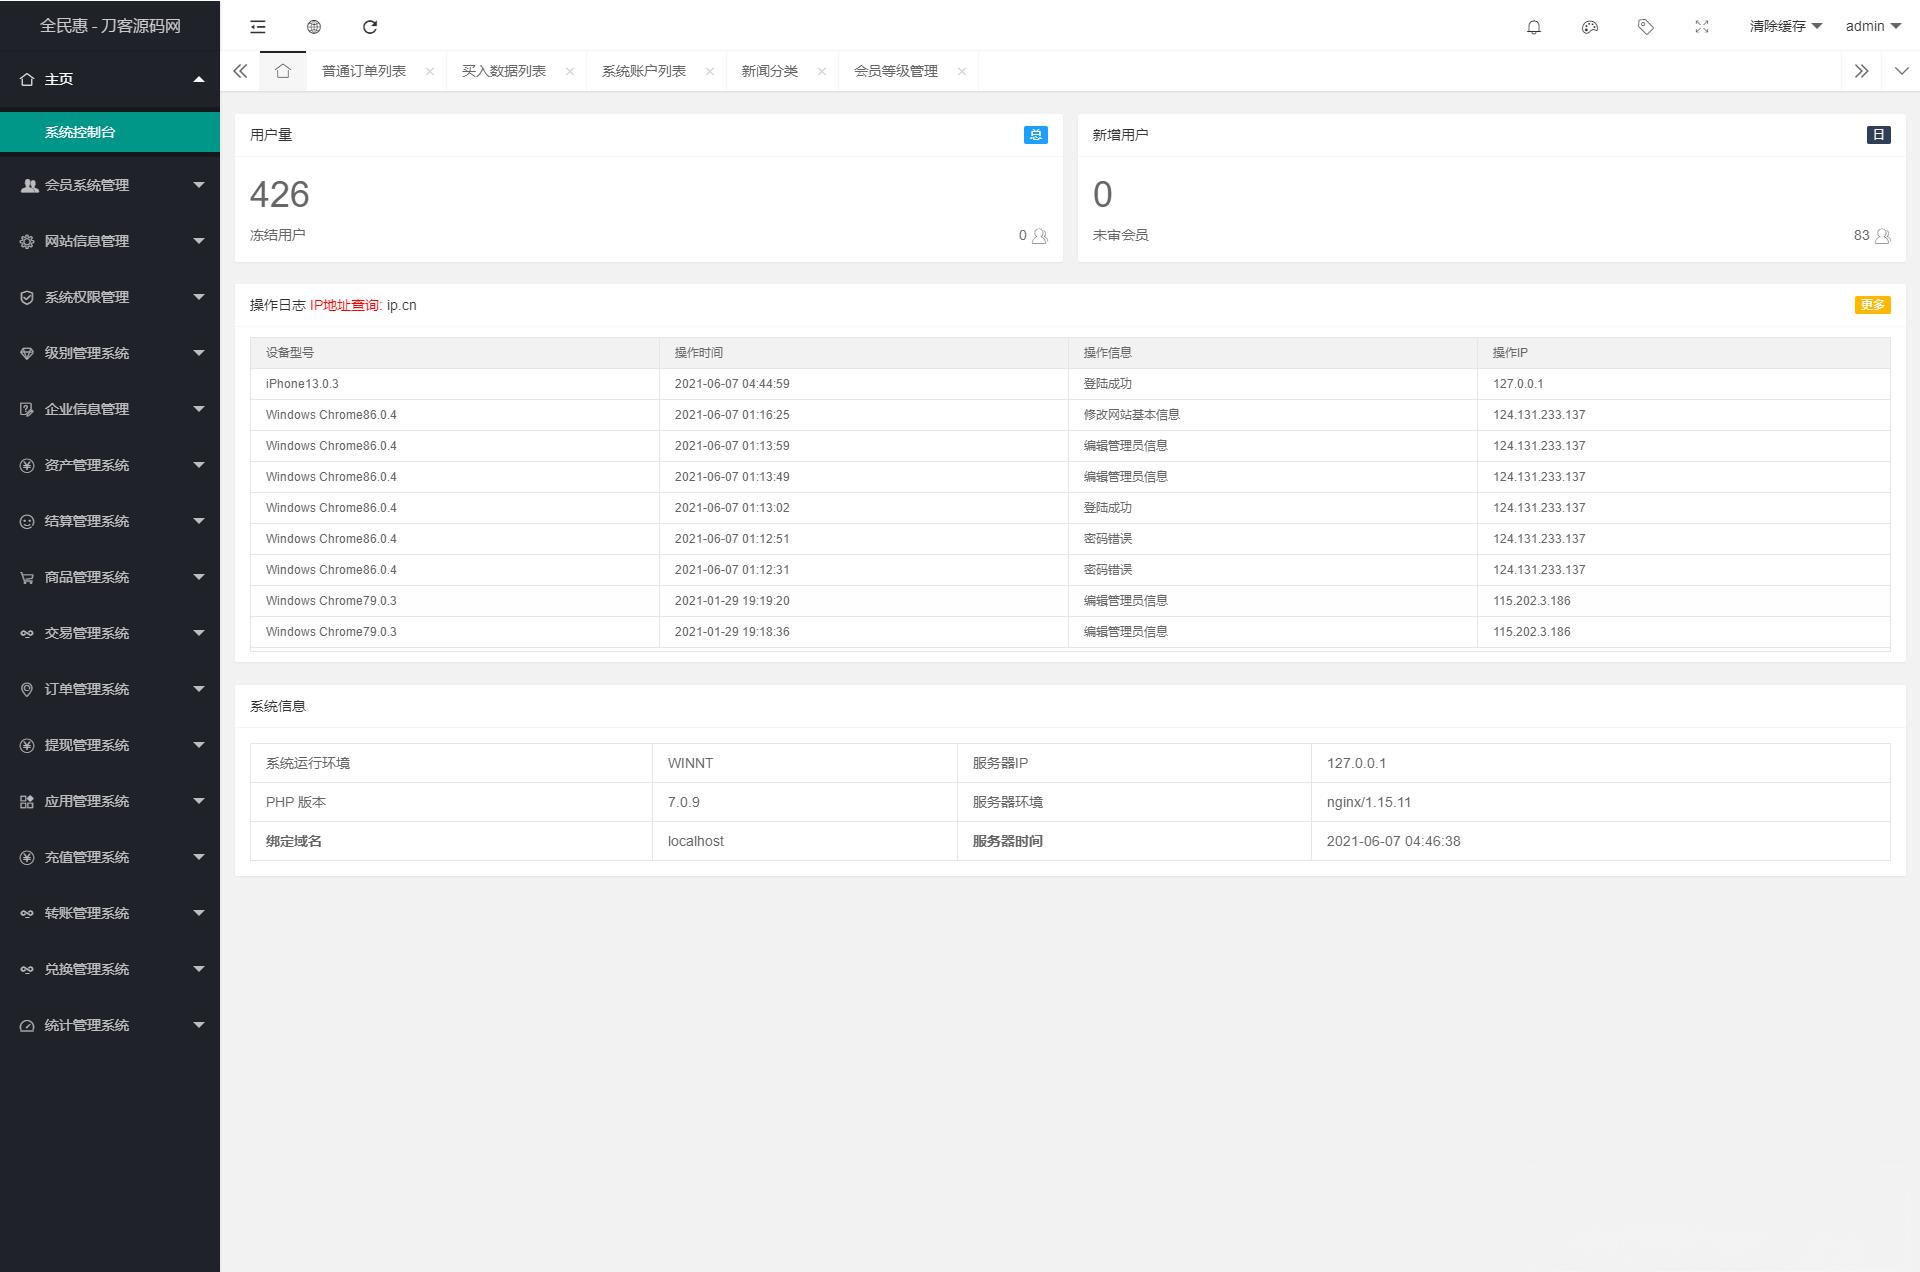The width and height of the screenshot is (1920, 1272).
Task: Expand 网站信息管理 menu
Action: [x=110, y=241]
